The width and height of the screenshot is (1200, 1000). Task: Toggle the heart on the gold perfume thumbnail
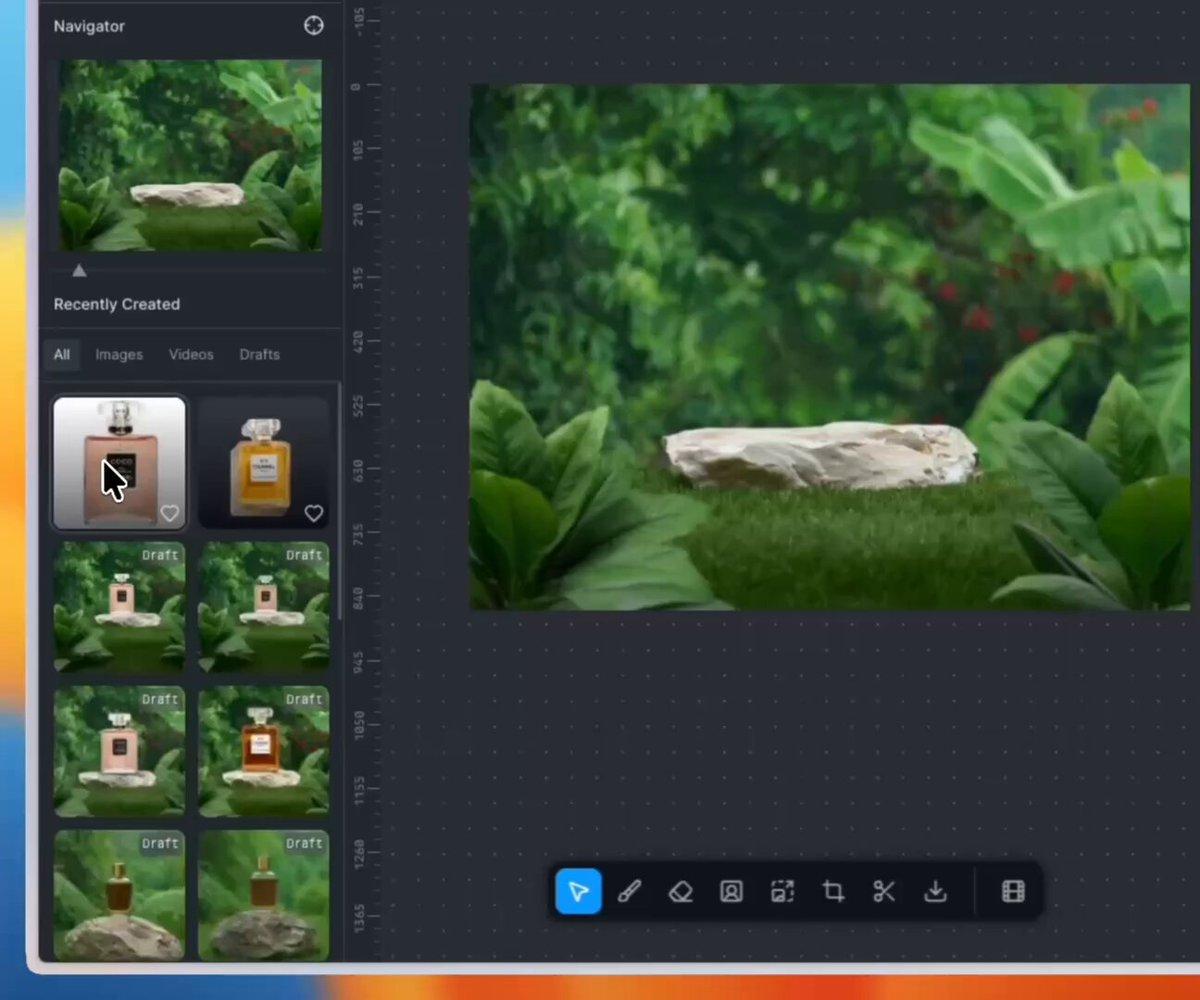point(313,513)
